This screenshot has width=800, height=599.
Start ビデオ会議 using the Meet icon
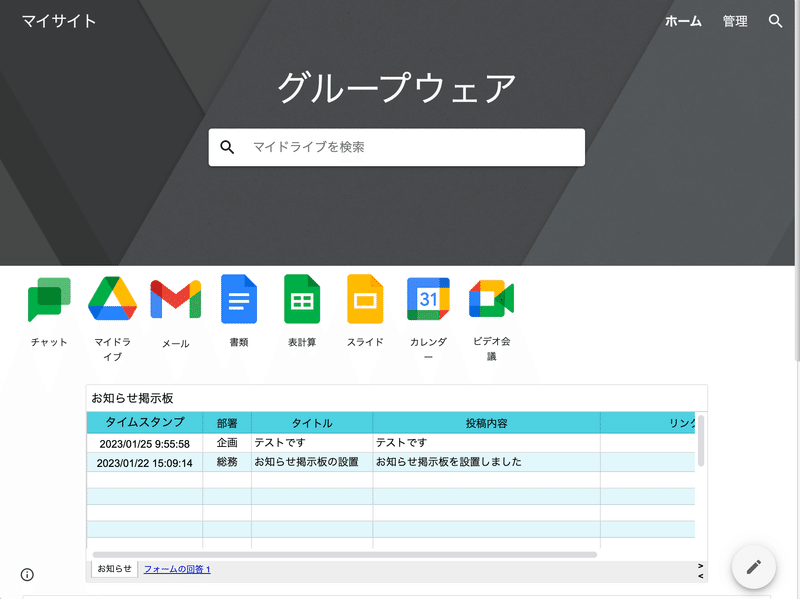490,299
